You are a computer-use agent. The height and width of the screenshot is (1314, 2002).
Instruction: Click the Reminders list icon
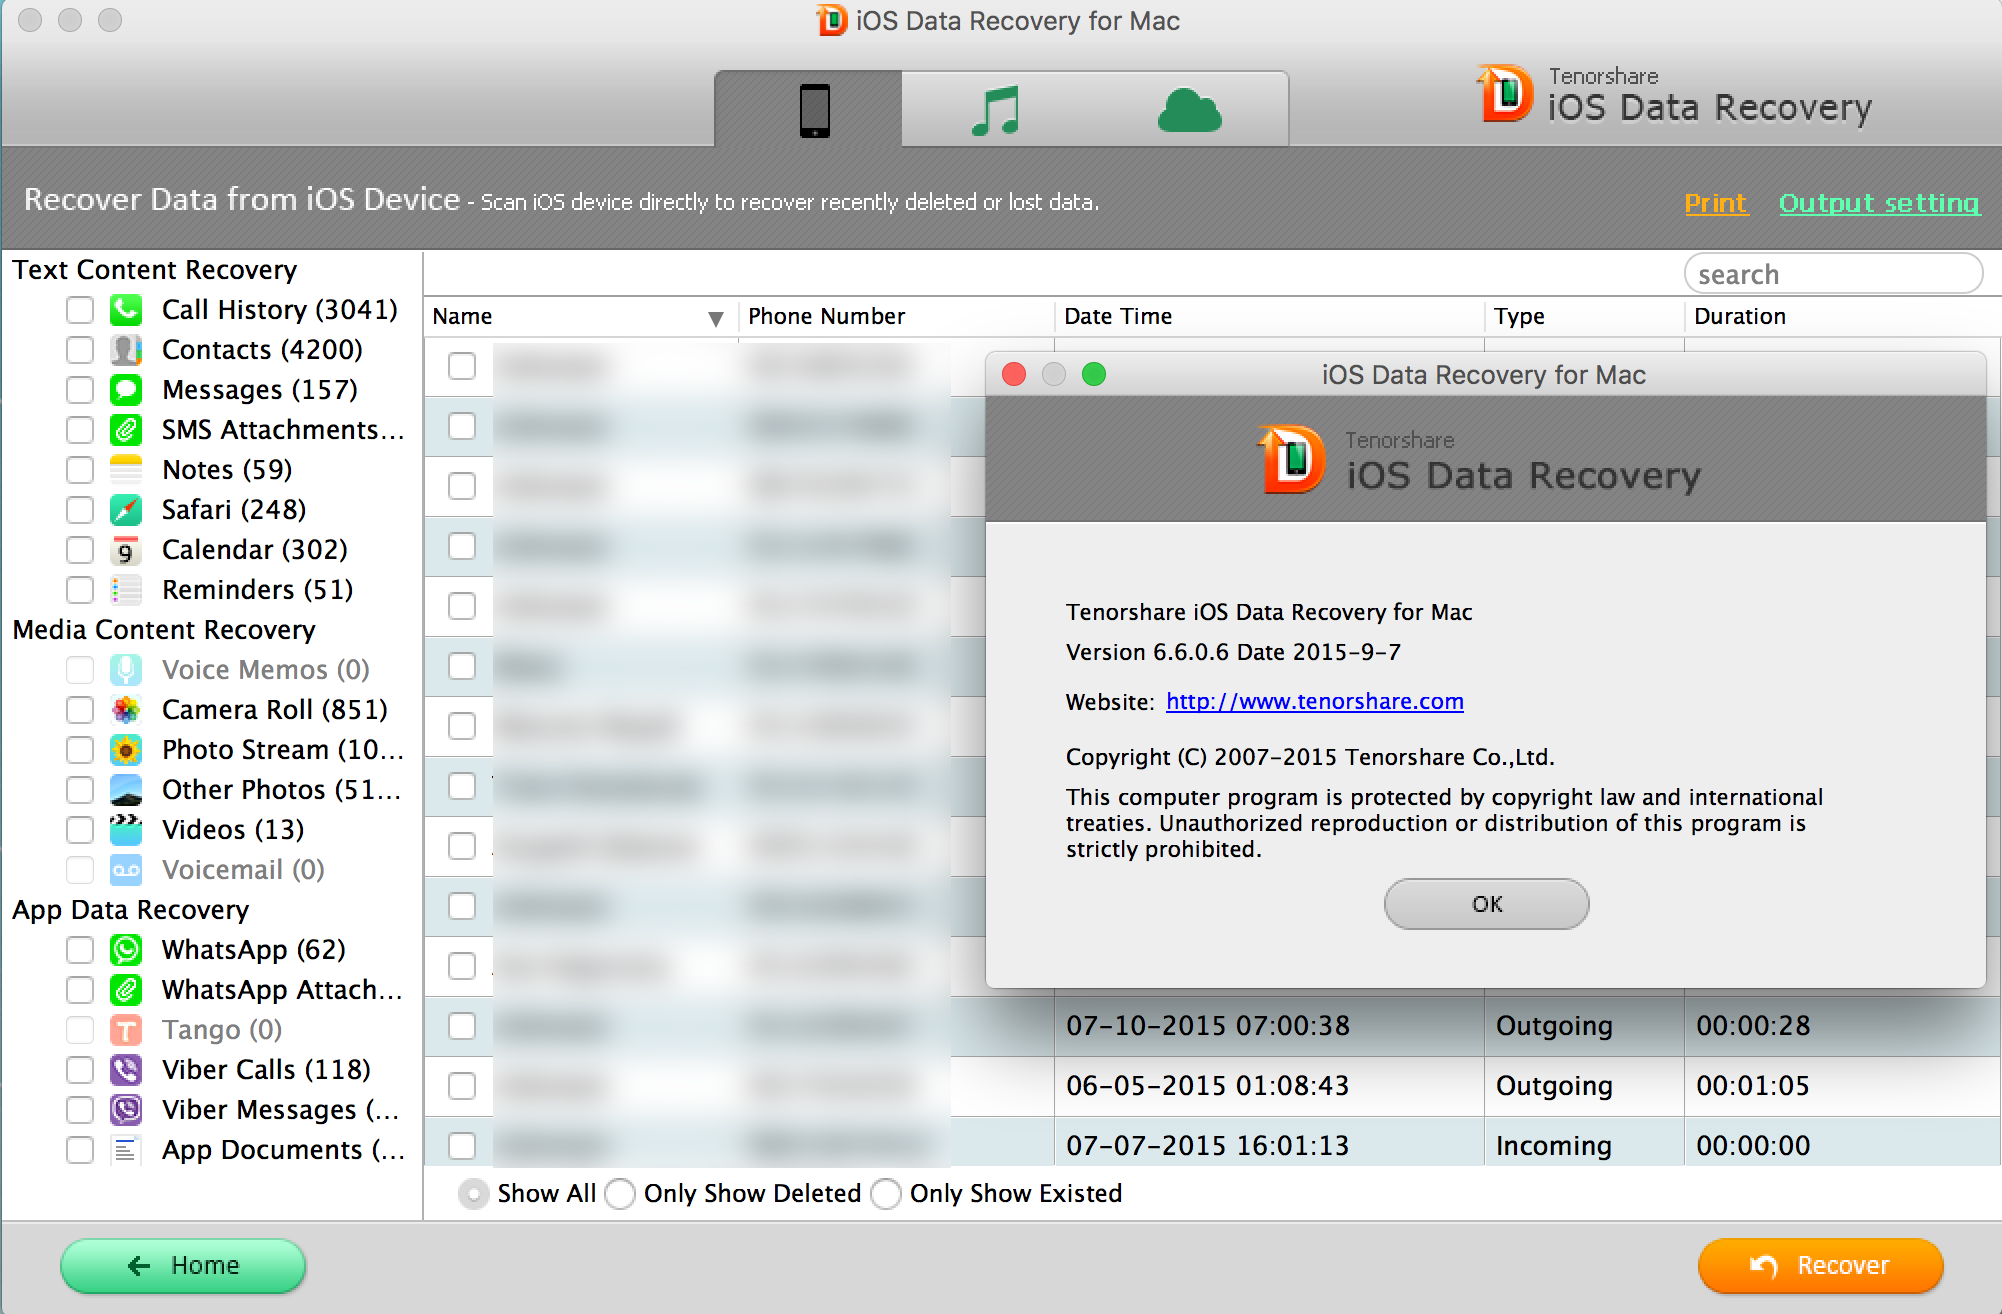click(x=126, y=590)
